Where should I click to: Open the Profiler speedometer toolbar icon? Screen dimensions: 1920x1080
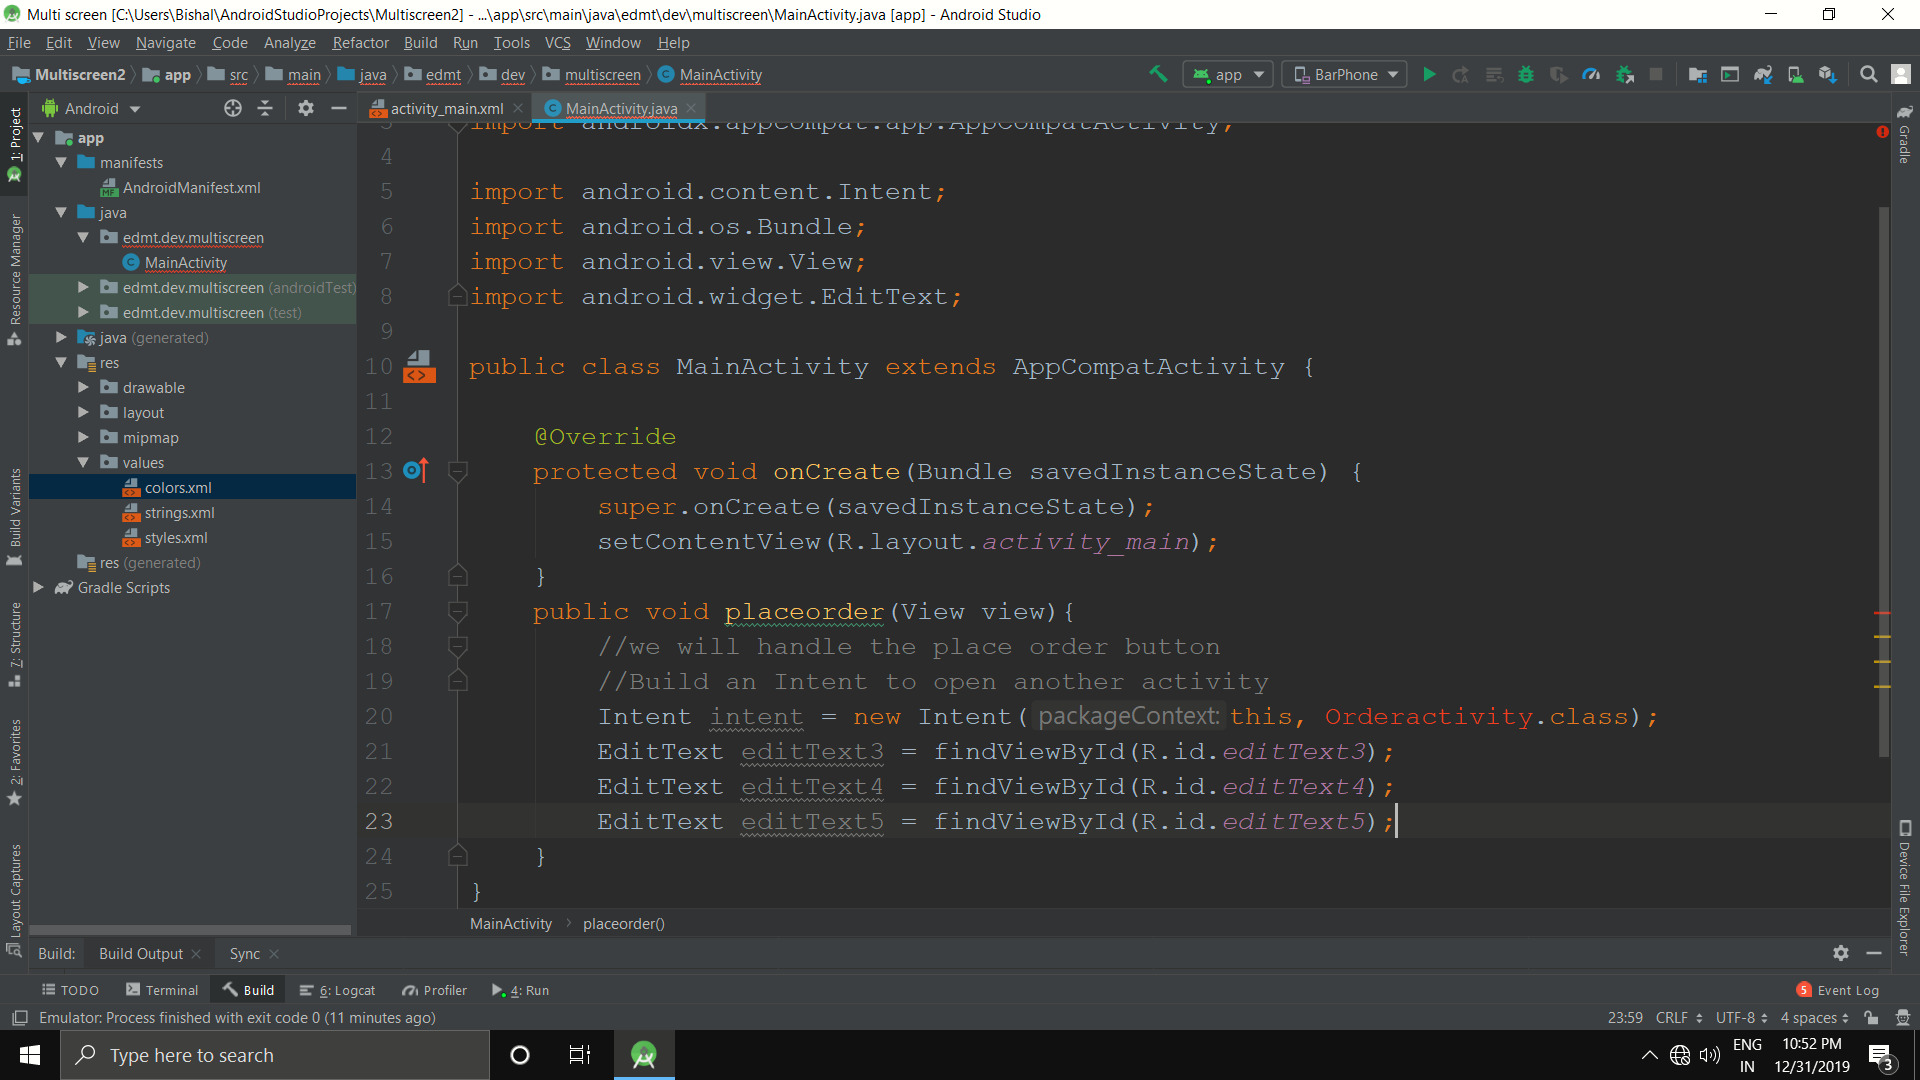click(1591, 74)
